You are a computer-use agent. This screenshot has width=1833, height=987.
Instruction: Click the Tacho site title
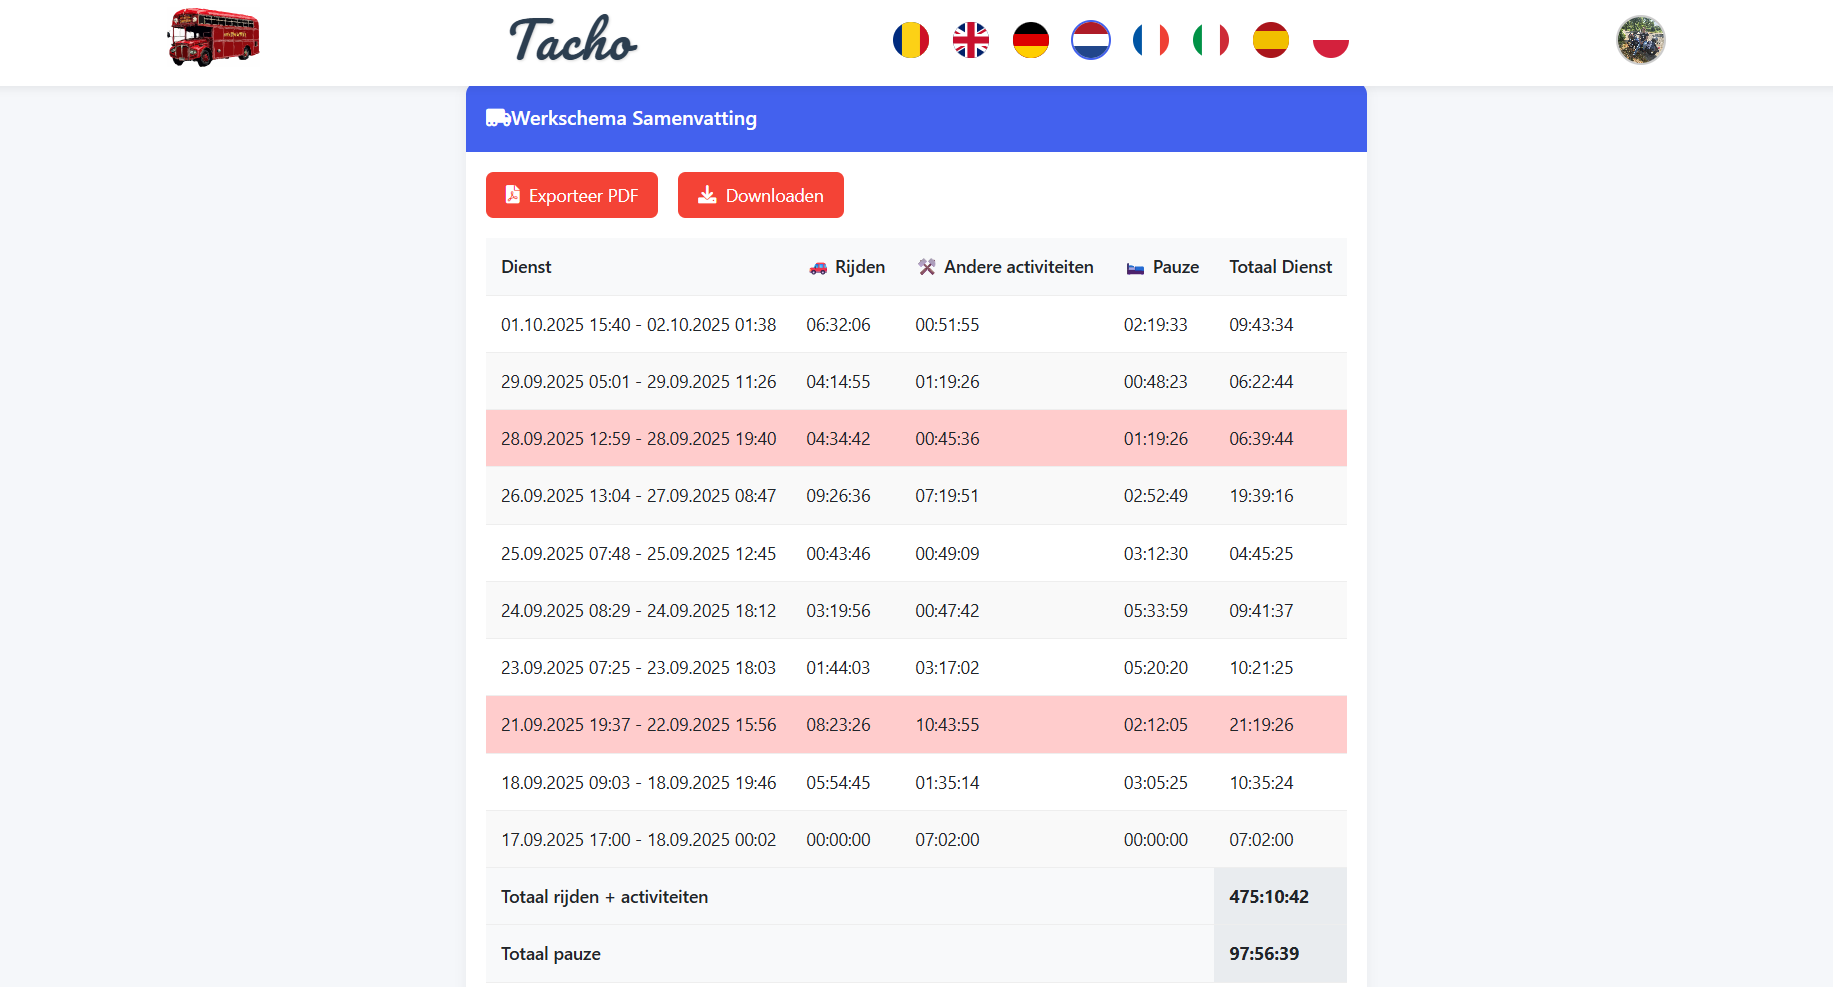(x=572, y=40)
